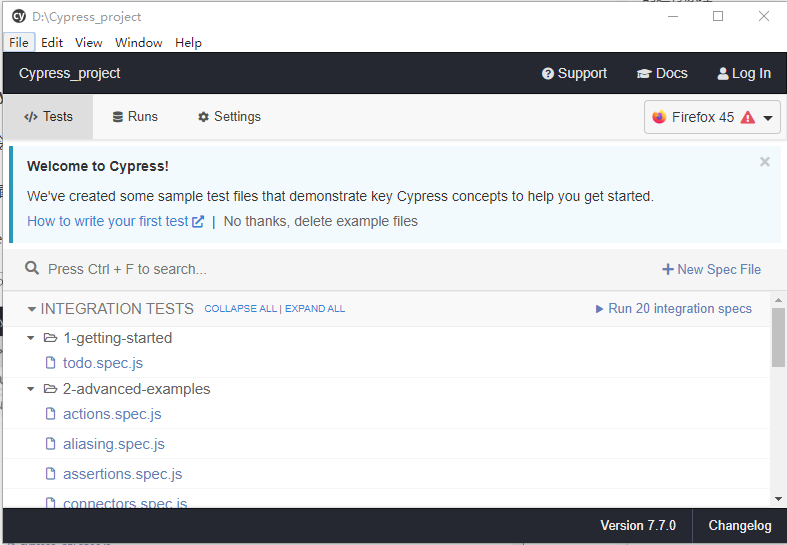Click Run 20 integration specs
The image size is (787, 545).
pyautogui.click(x=673, y=309)
